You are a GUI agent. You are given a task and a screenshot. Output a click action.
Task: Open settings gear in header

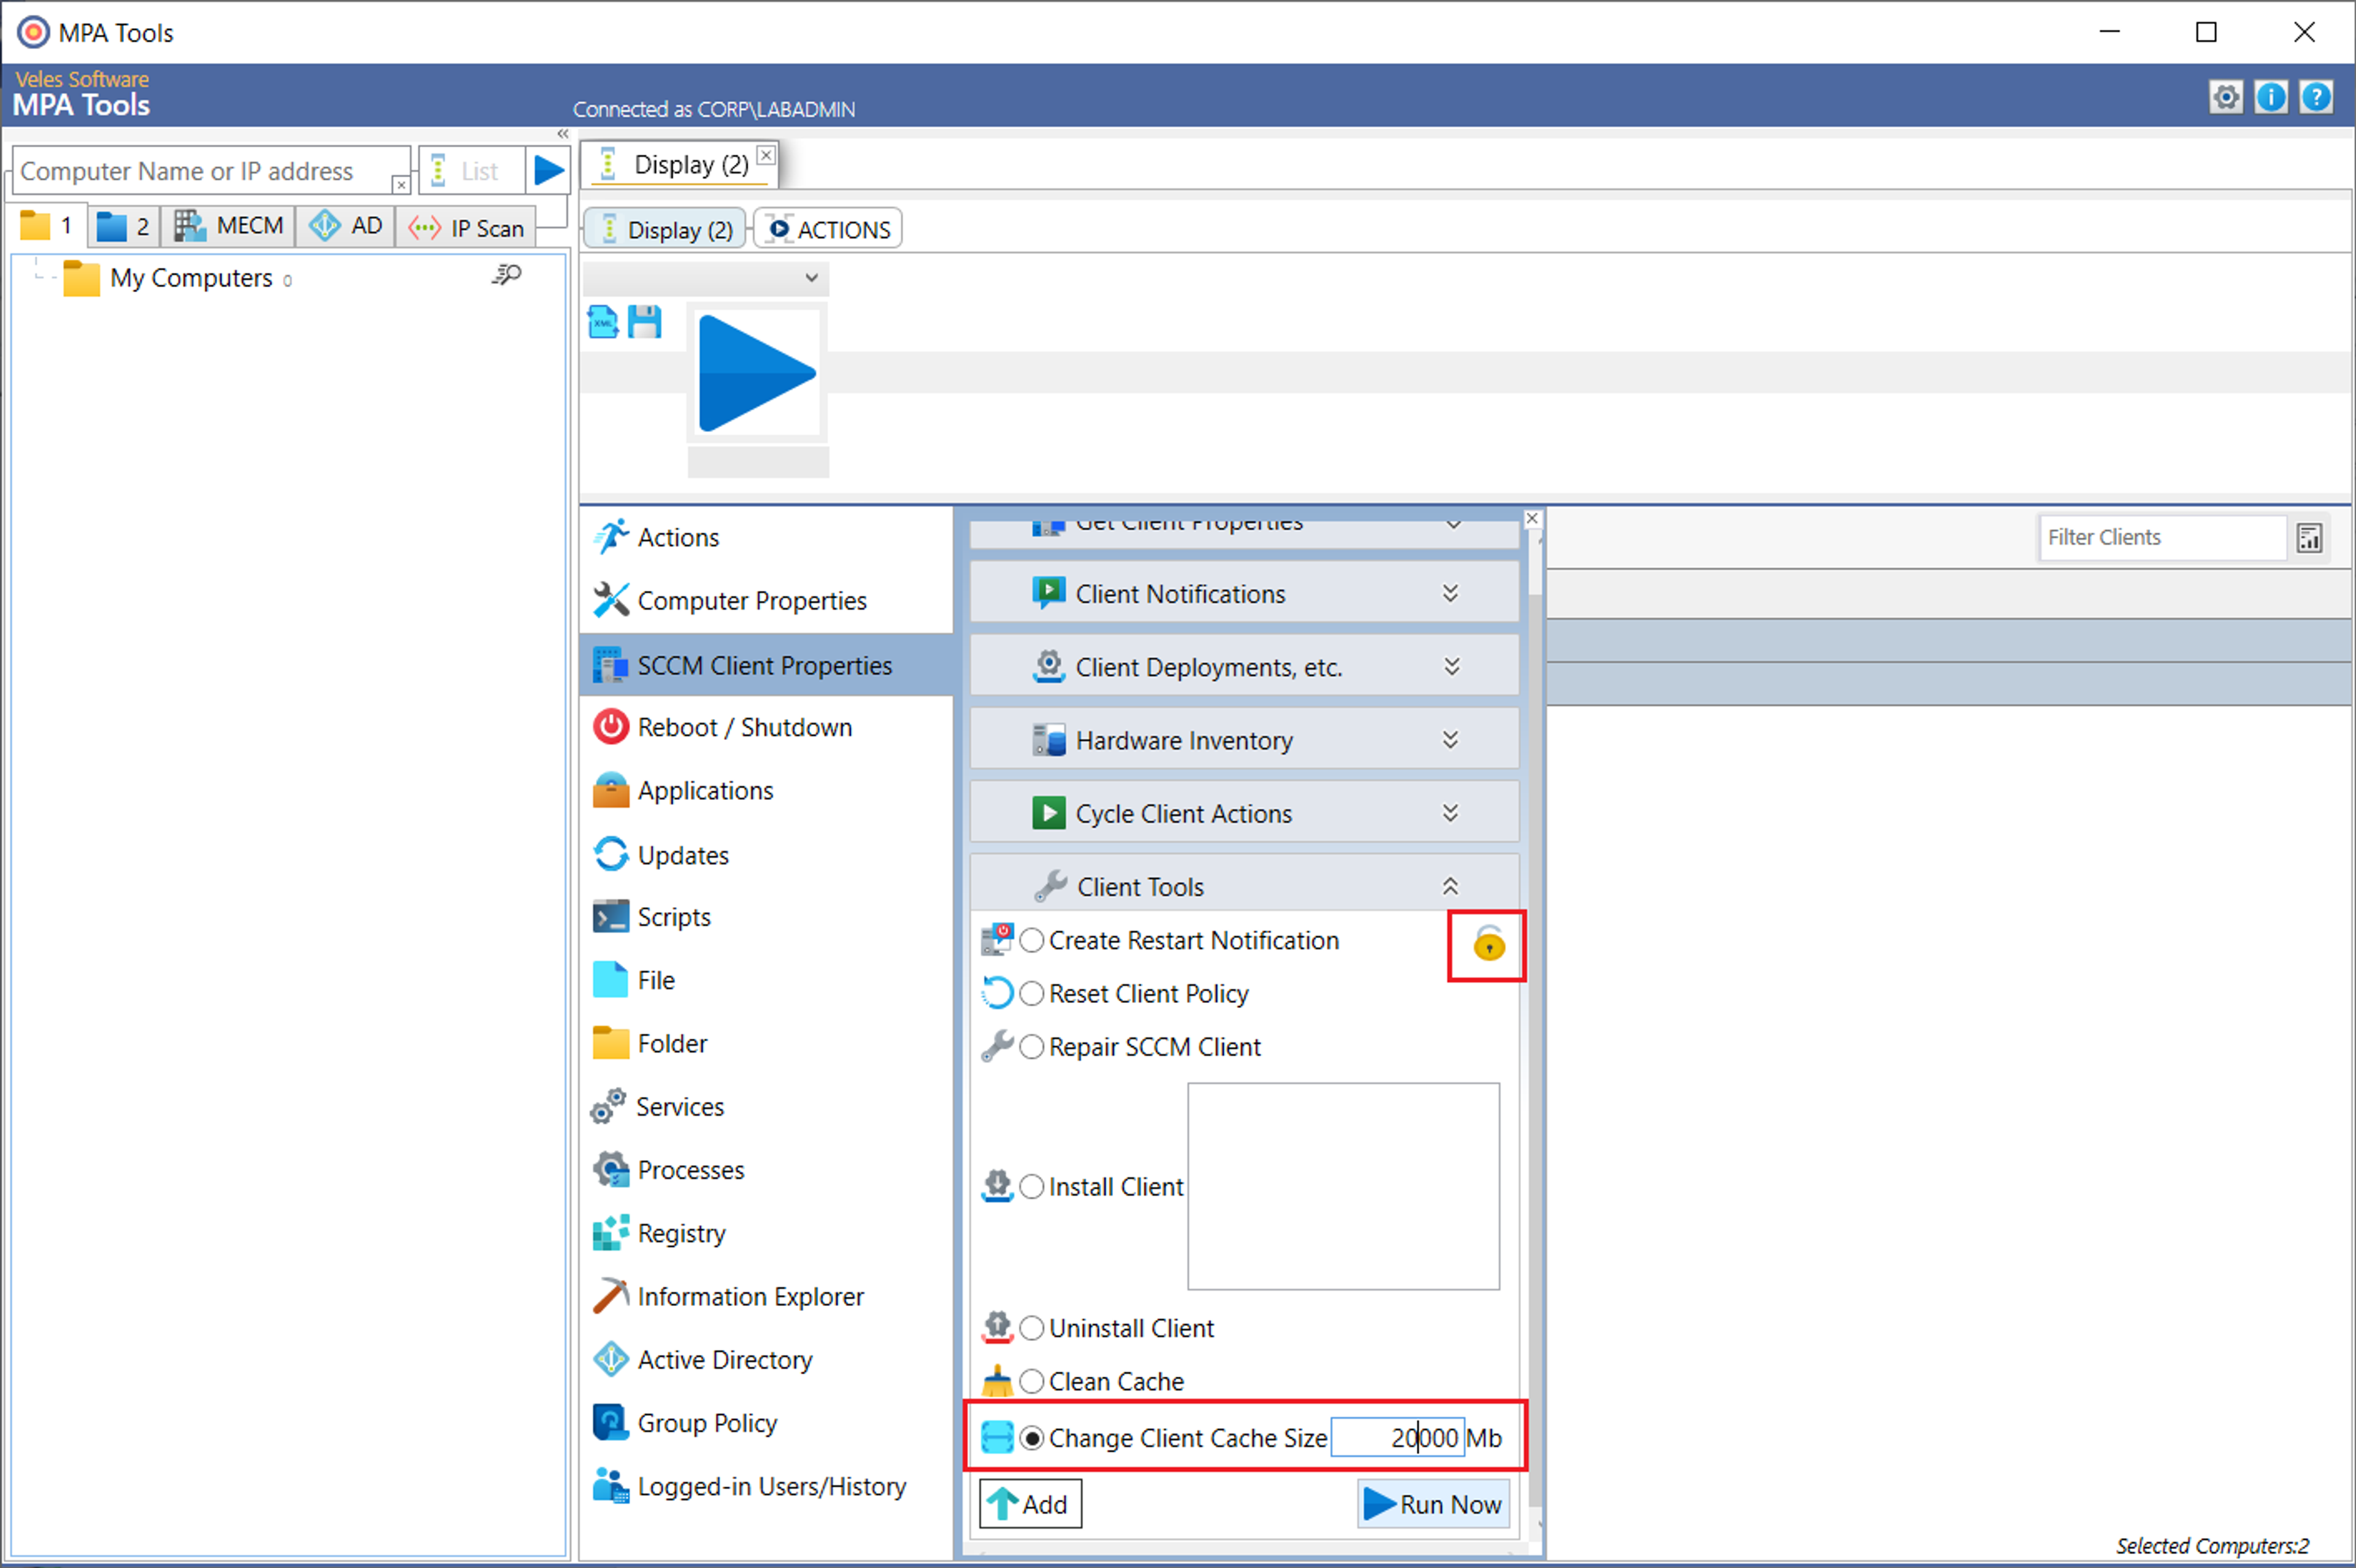(2225, 98)
